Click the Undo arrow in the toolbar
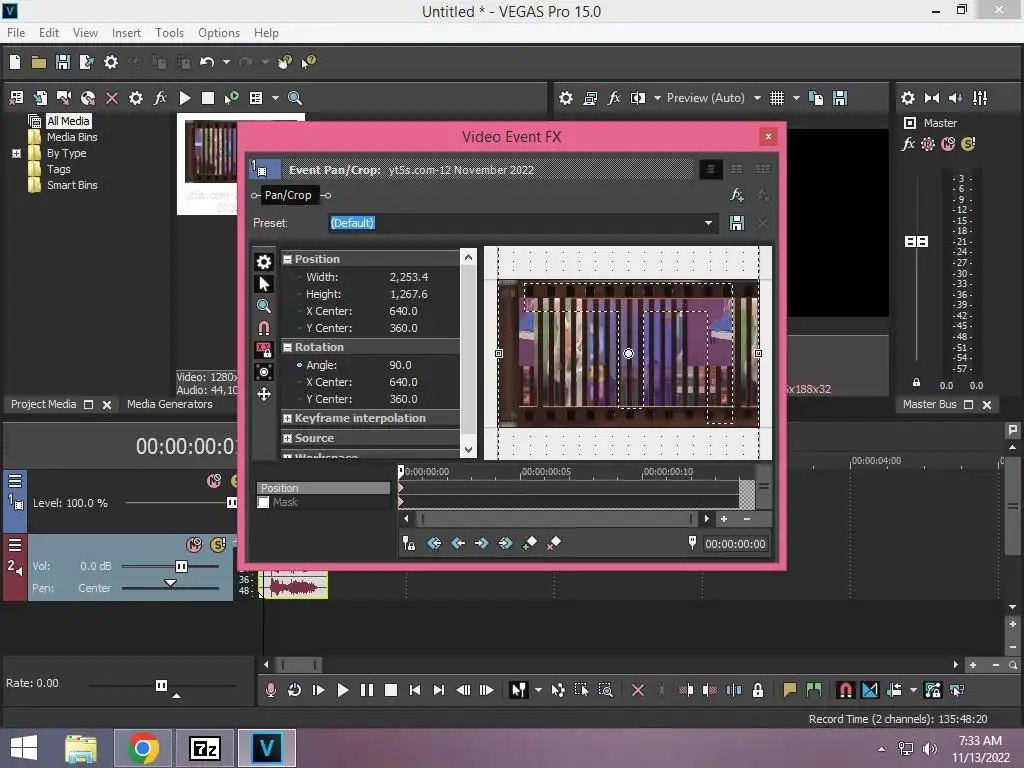 point(207,62)
